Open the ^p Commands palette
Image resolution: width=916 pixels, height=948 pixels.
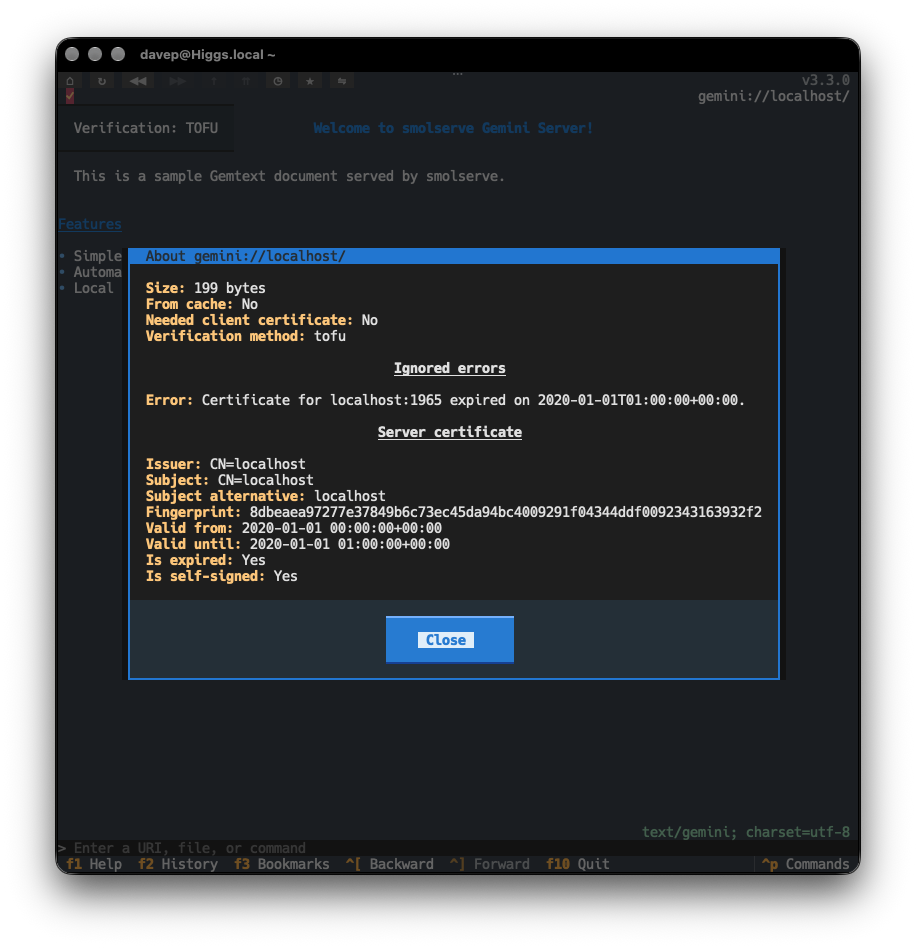[806, 864]
